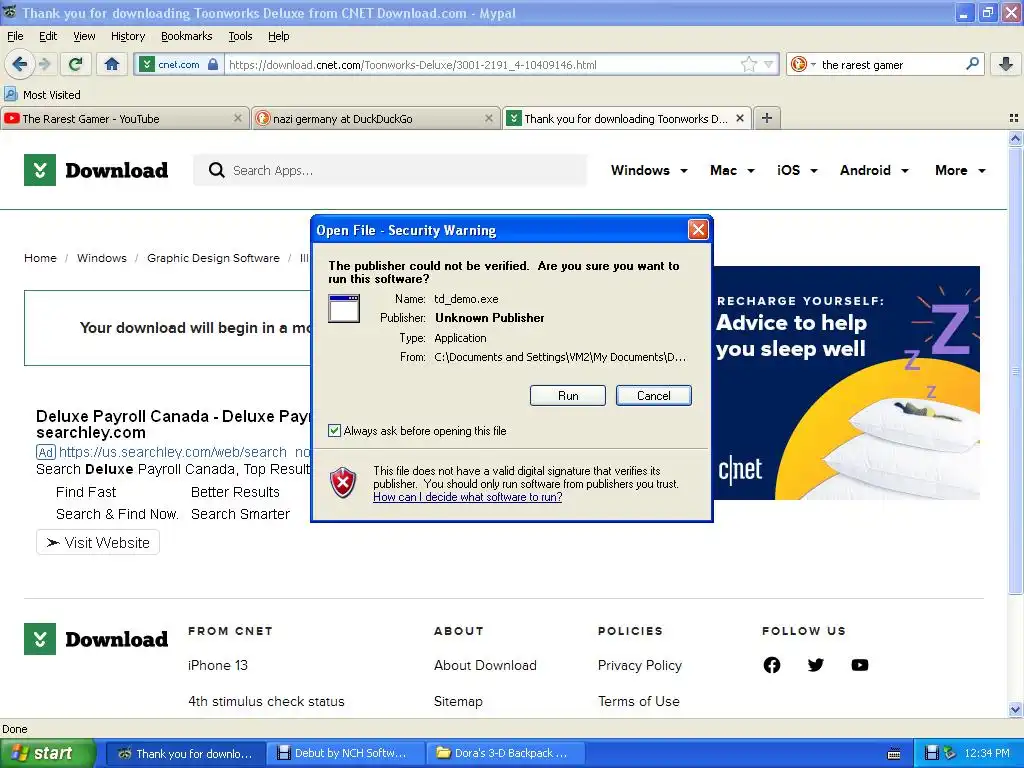Go to the home page icon
The height and width of the screenshot is (768, 1024).
point(112,64)
